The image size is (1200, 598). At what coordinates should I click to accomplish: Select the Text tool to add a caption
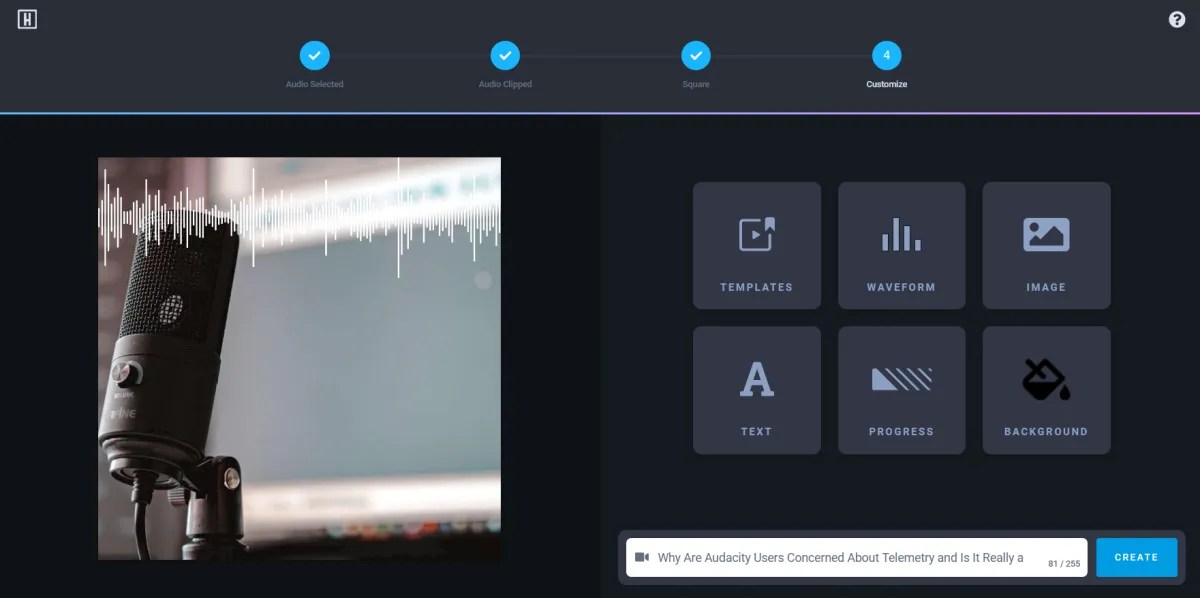click(756, 389)
